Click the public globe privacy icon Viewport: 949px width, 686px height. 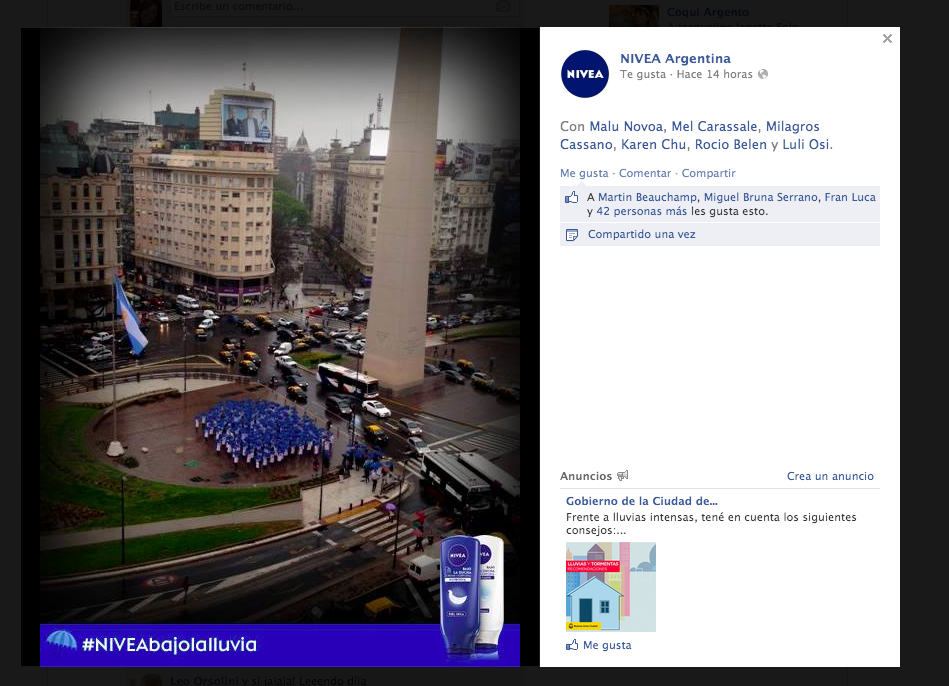(x=763, y=74)
